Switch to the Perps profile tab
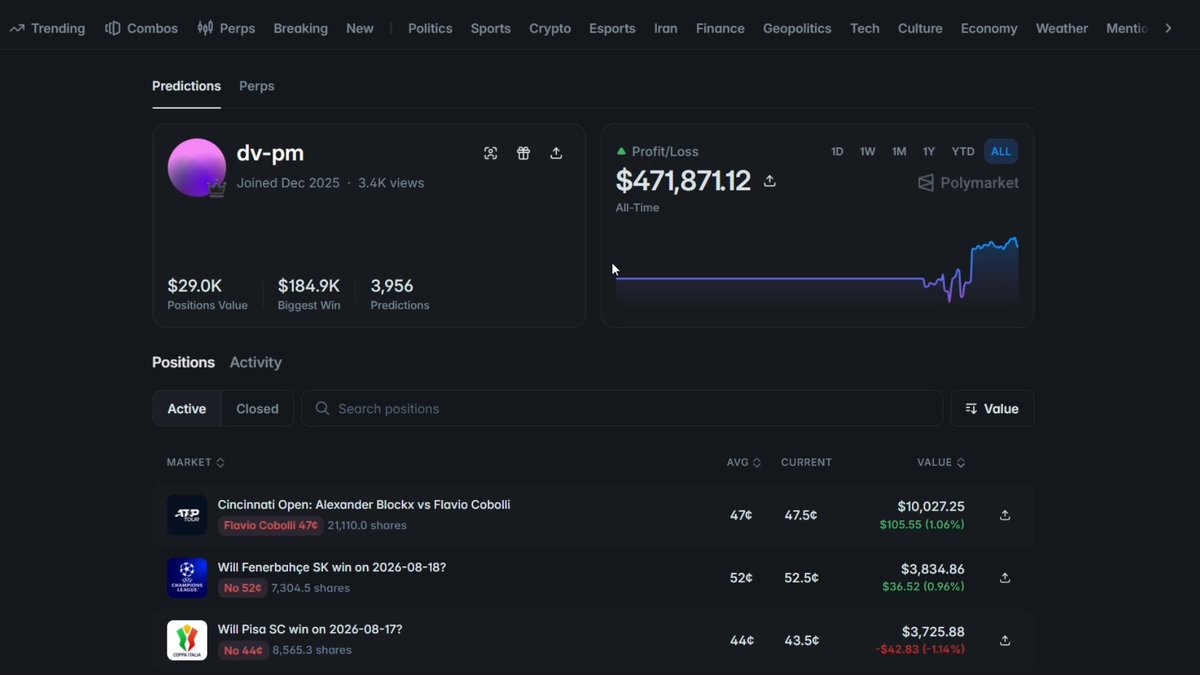Screen dimensions: 1200x675 pos(257,86)
